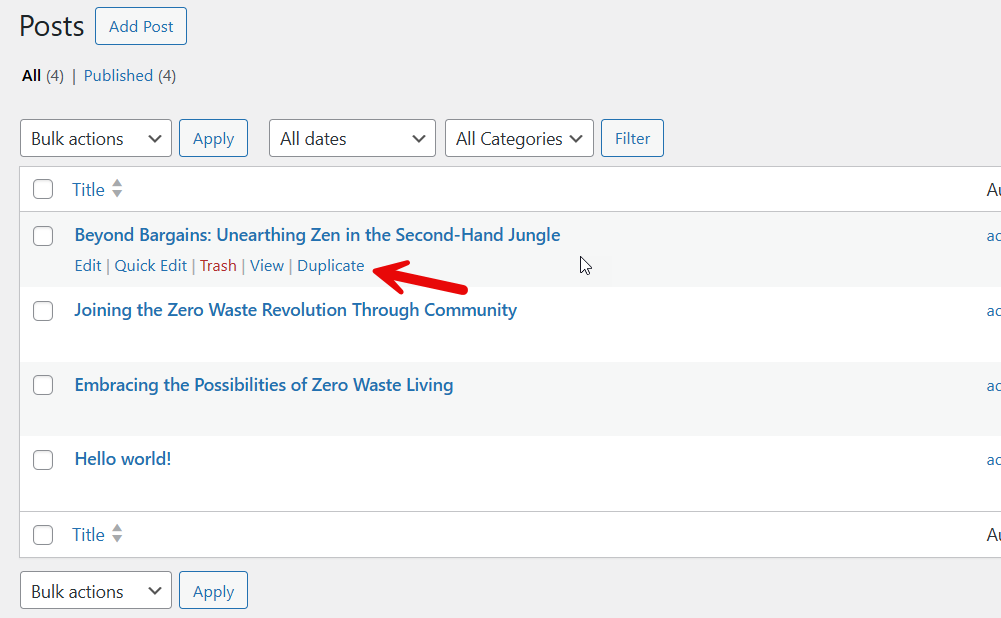
Task: Sort posts using the header Title arrows
Action: [117, 189]
